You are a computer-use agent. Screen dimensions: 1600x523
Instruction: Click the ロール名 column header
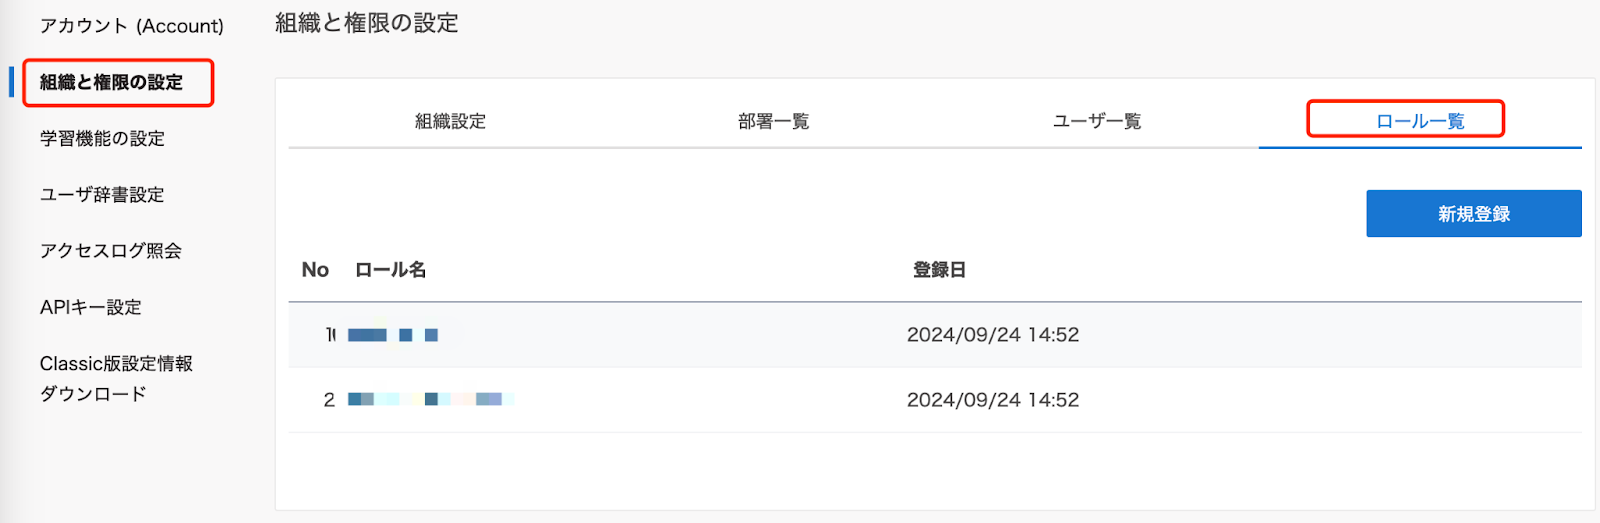[x=390, y=270]
